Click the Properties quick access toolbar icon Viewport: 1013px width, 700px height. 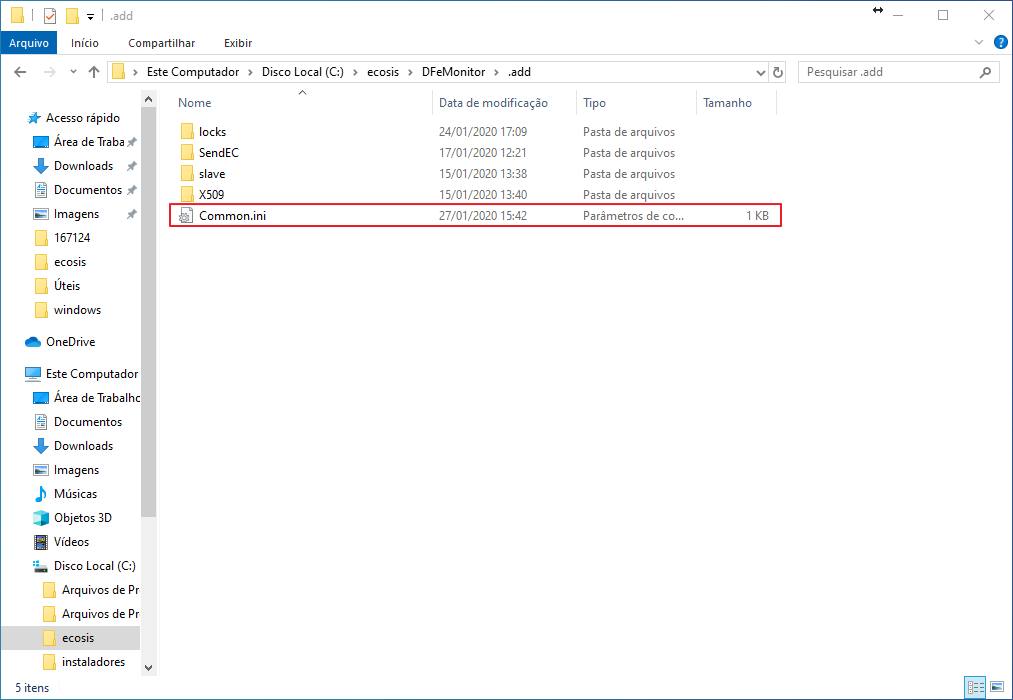(x=50, y=16)
